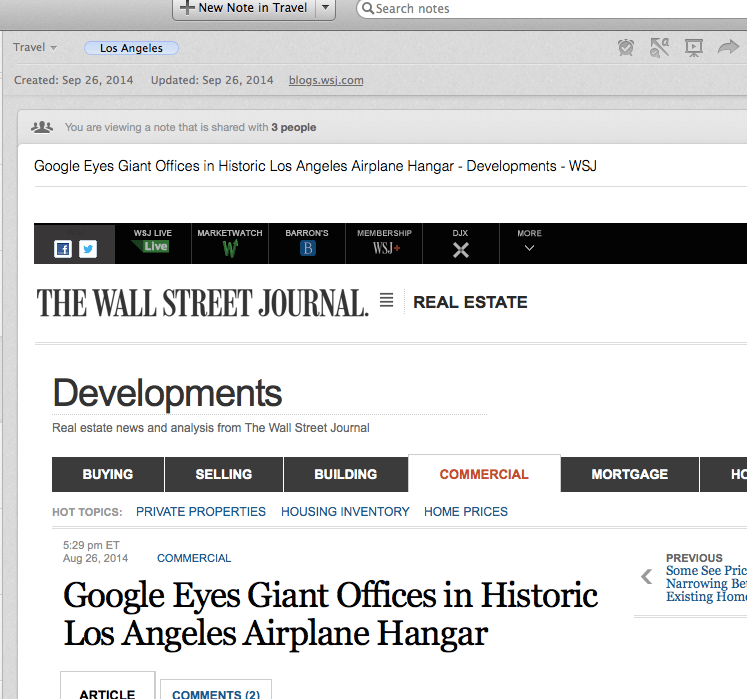
Task: Start presentation mode for this note
Action: 693,47
